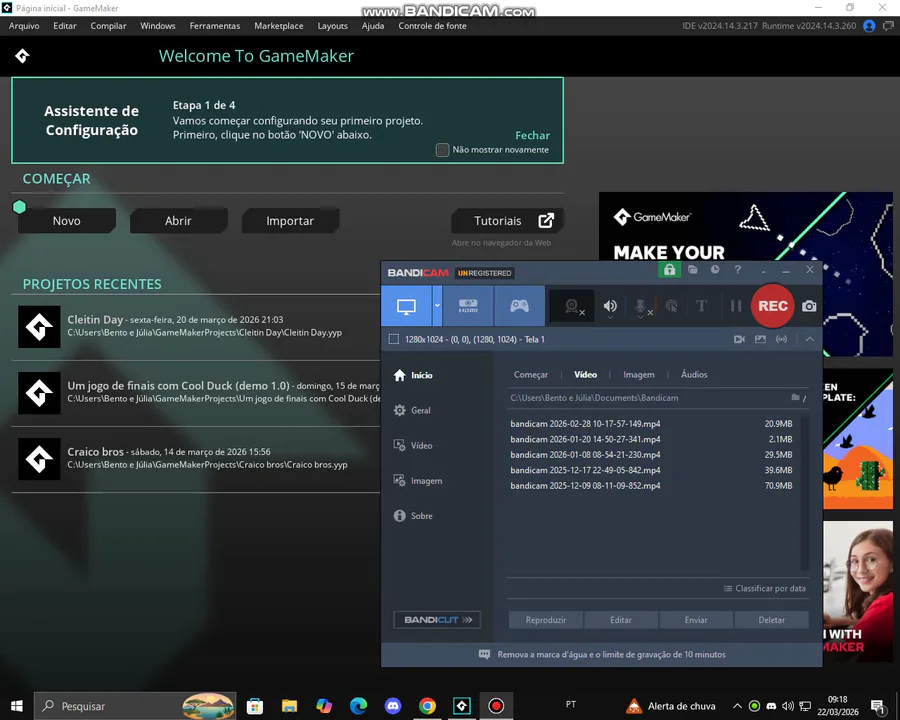900x720 pixels.
Task: Select bandicam 2025-12-09 08-11-09-852.mp4
Action: click(651, 486)
